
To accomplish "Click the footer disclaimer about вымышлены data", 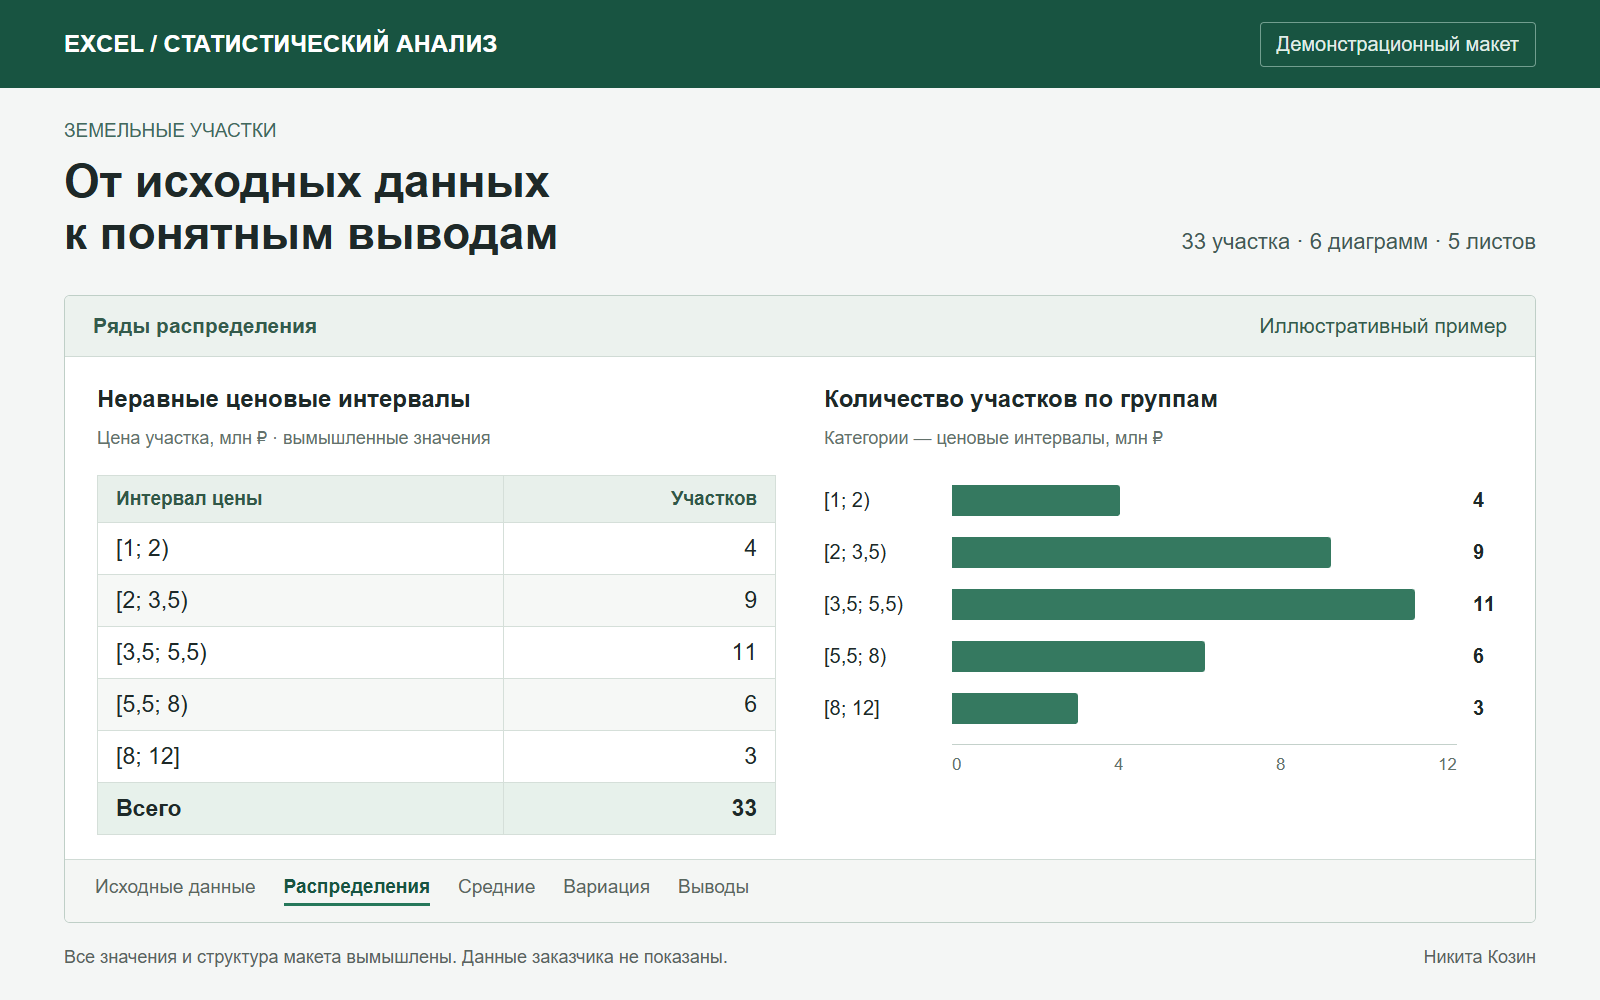I will 396,957.
